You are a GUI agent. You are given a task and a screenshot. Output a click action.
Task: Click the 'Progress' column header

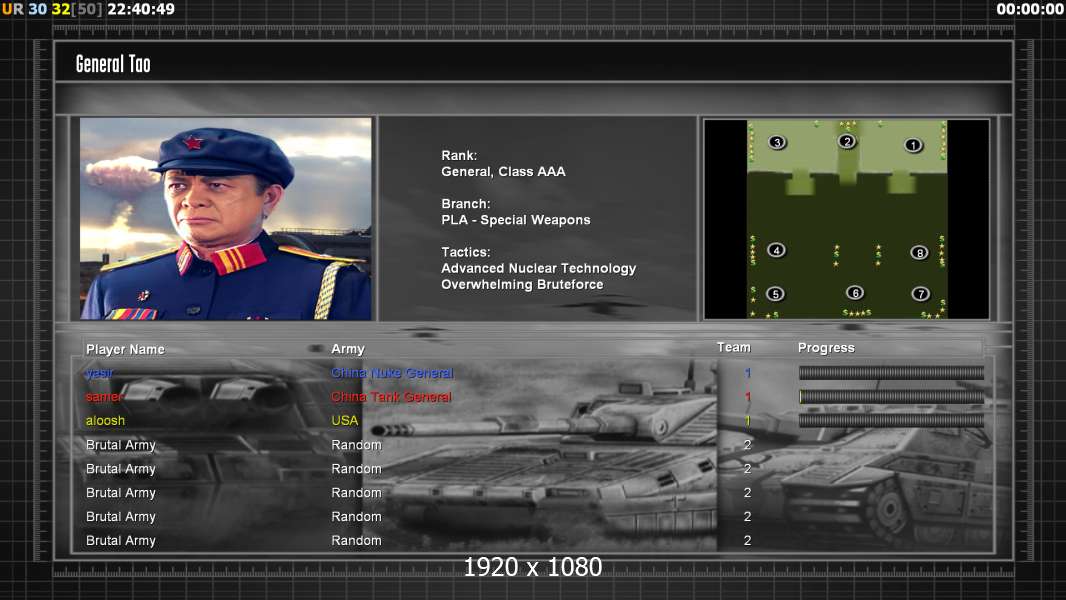826,348
